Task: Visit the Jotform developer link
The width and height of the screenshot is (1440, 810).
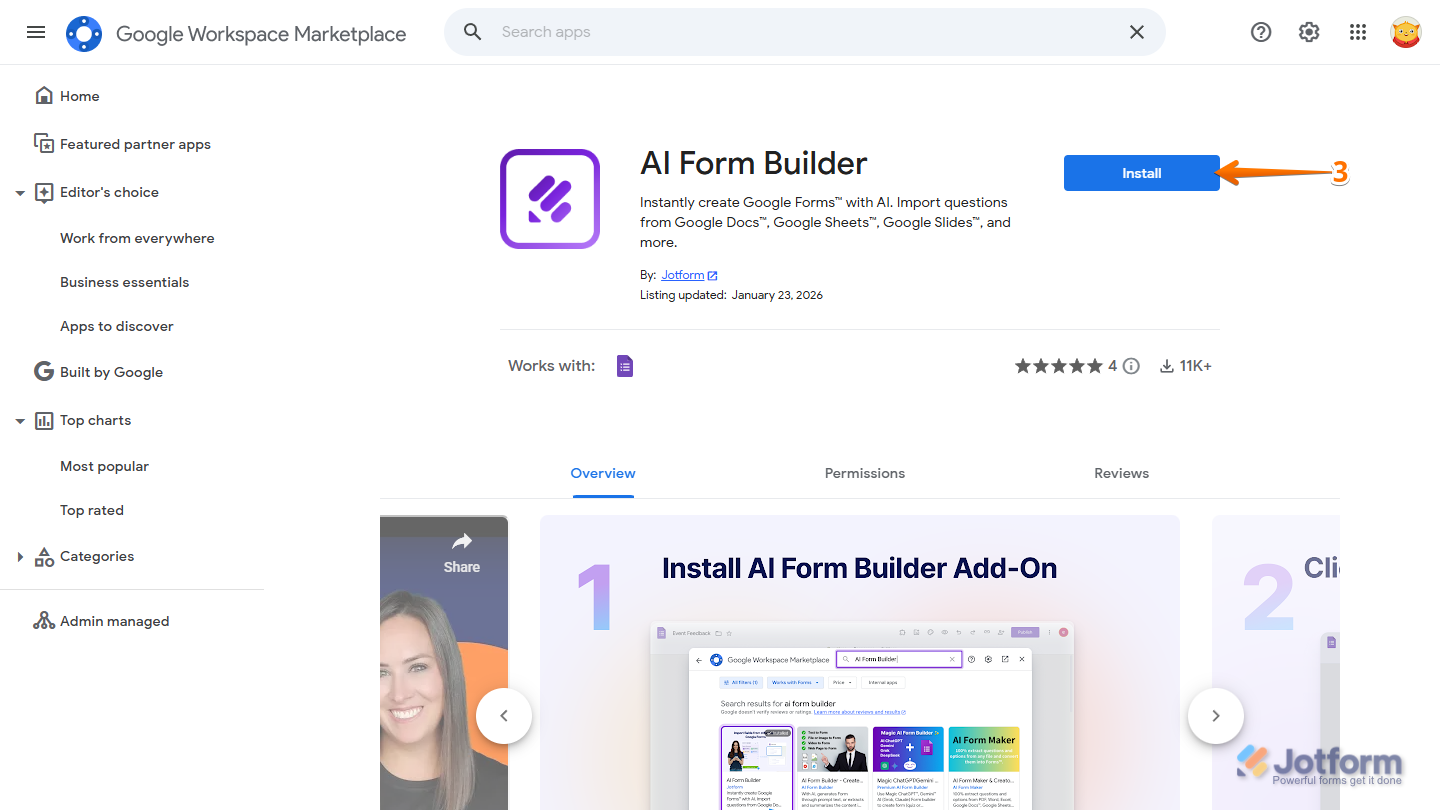Action: (x=683, y=274)
